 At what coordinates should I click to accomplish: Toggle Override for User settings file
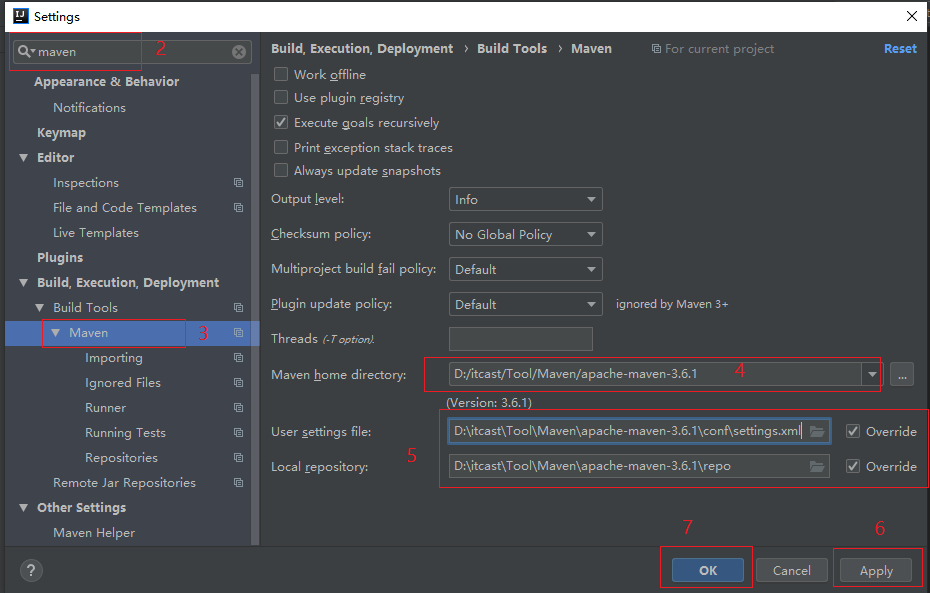(853, 431)
